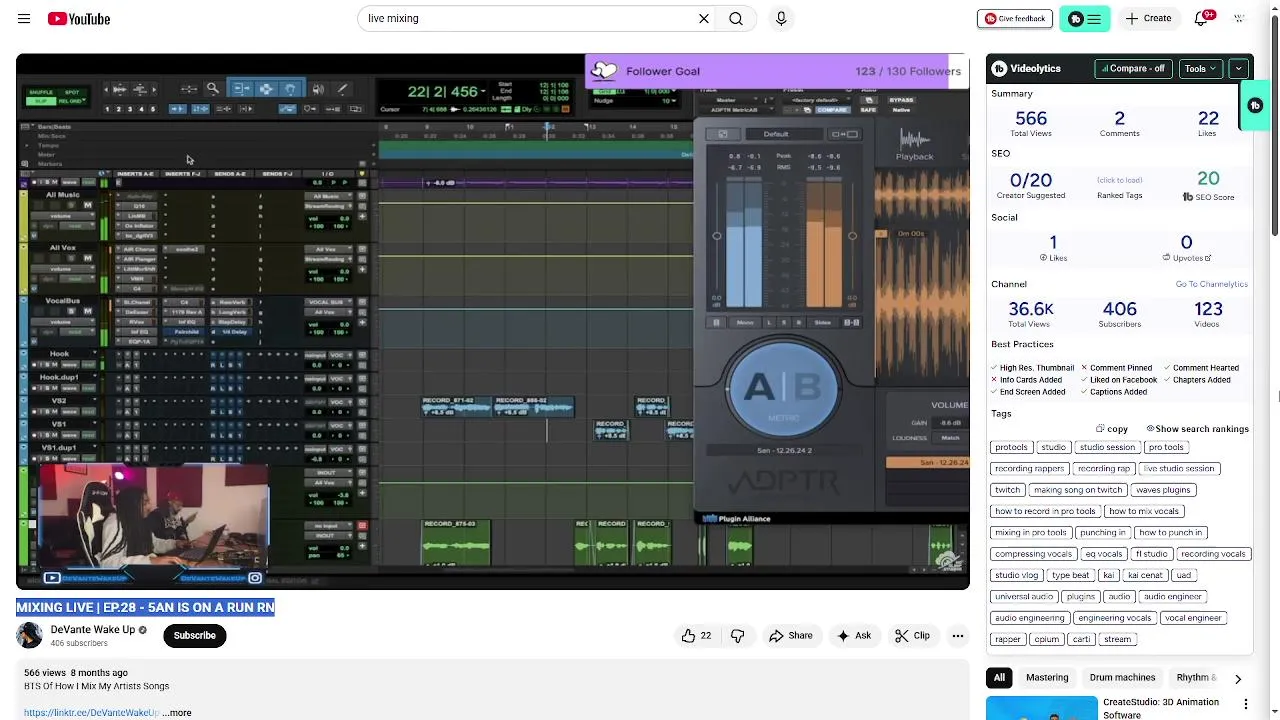Clear the search box with the X

coord(704,18)
